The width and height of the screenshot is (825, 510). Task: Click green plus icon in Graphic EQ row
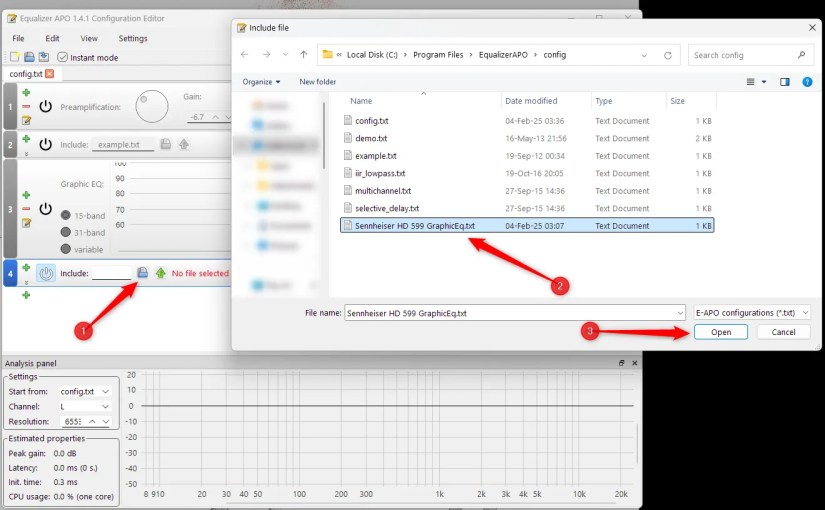[x=26, y=195]
